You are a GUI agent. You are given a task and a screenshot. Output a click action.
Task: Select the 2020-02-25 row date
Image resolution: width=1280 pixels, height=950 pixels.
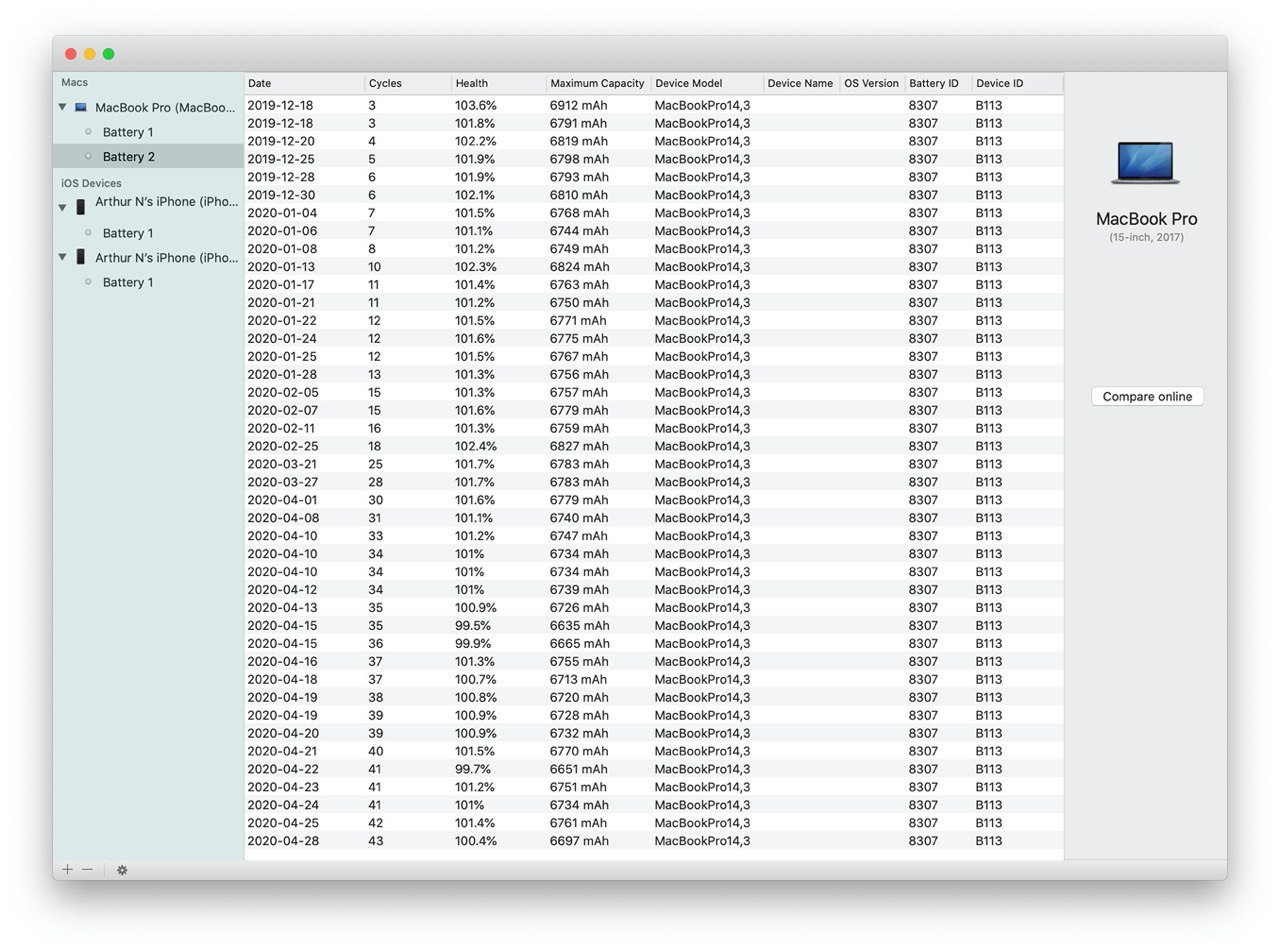tap(281, 446)
